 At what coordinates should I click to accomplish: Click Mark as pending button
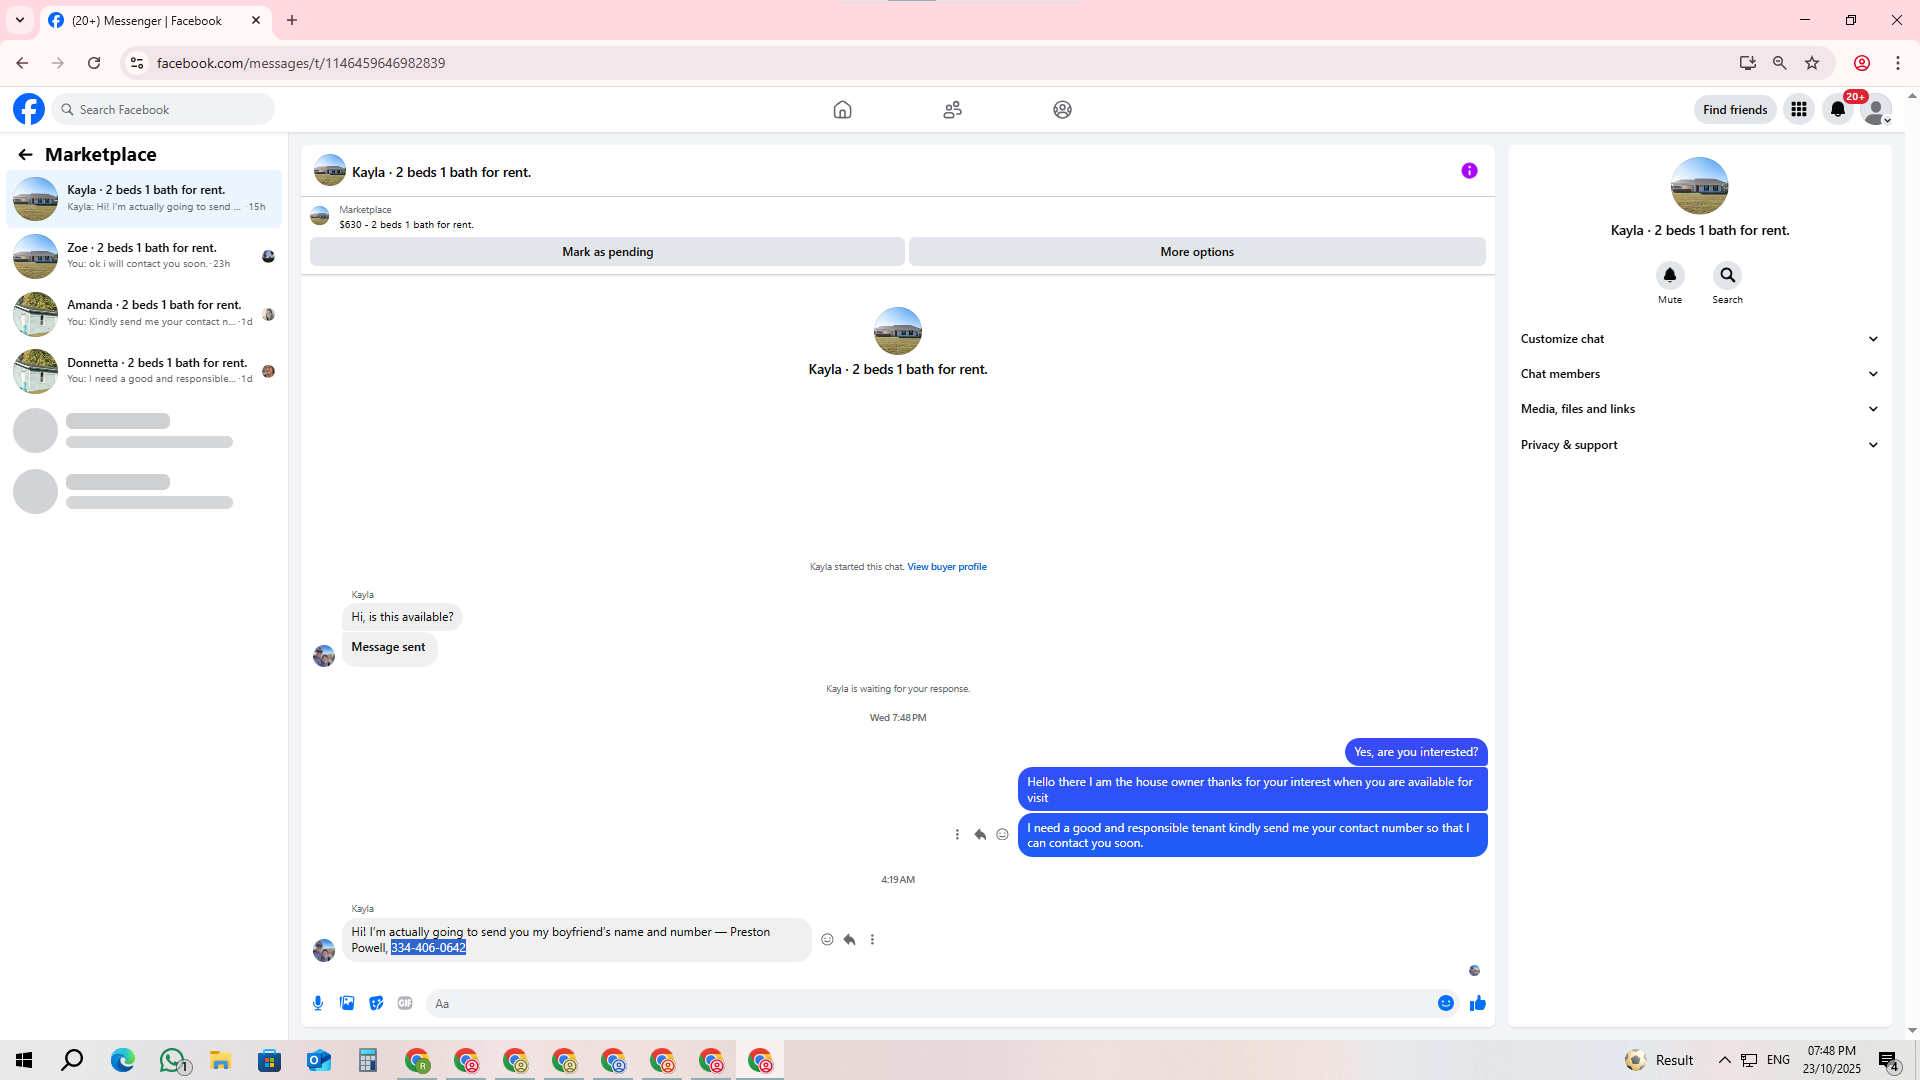click(x=607, y=252)
